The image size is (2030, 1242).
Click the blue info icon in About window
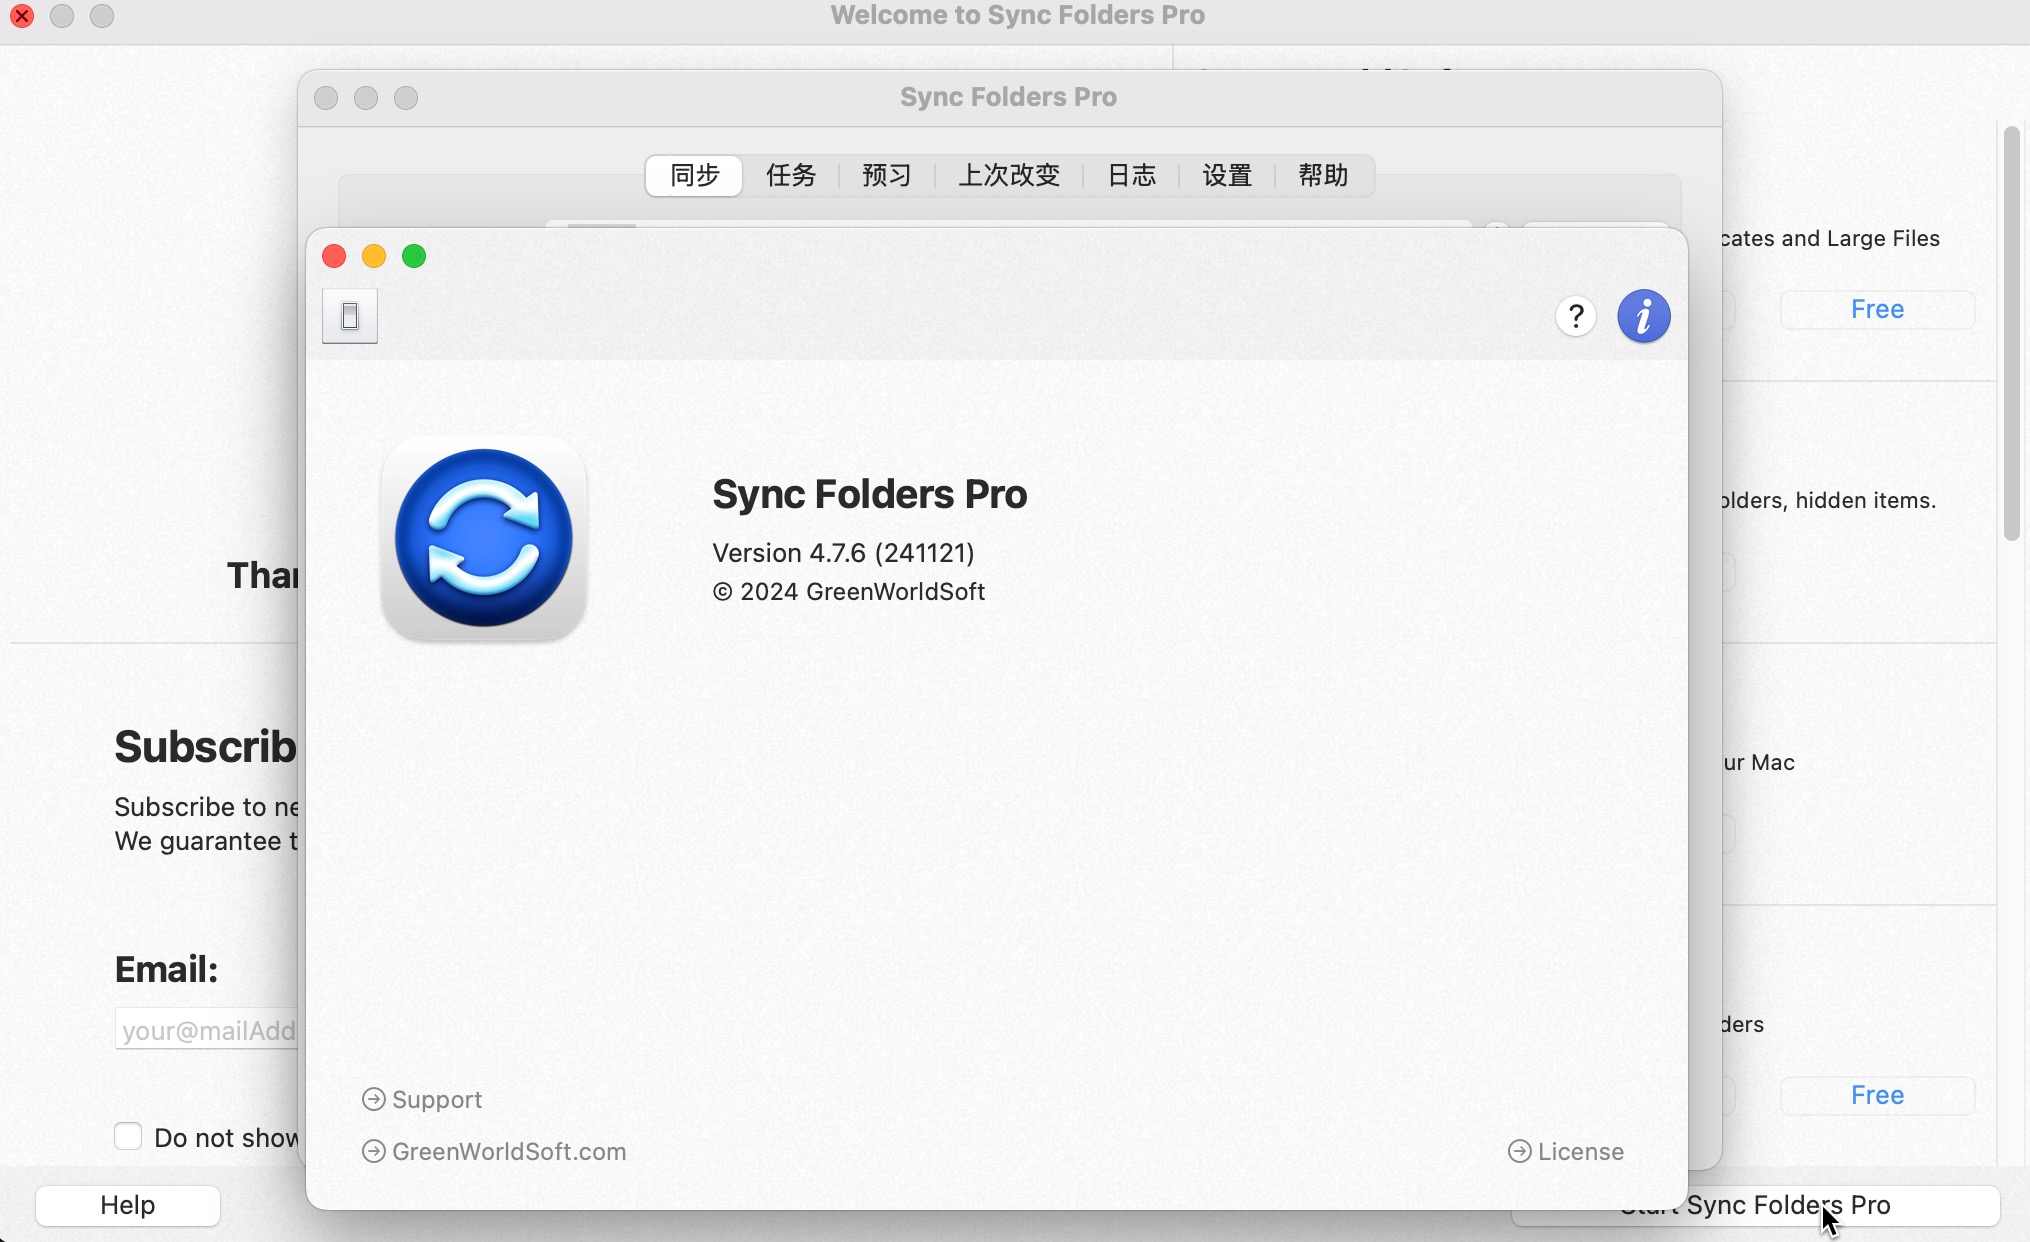[x=1643, y=317]
